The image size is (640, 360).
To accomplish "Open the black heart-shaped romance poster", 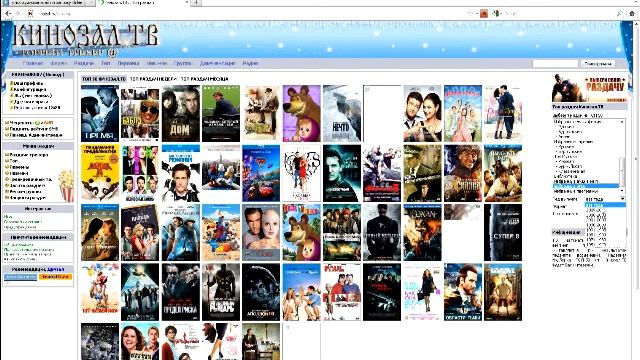I will pyautogui.click(x=302, y=173).
